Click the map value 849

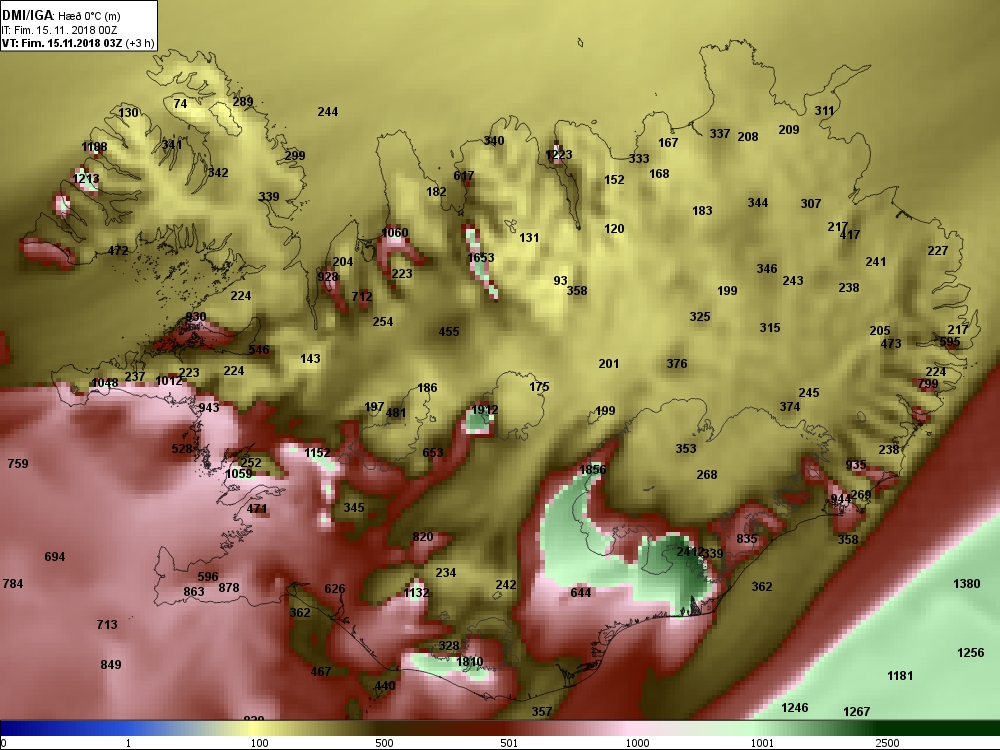coord(111,665)
